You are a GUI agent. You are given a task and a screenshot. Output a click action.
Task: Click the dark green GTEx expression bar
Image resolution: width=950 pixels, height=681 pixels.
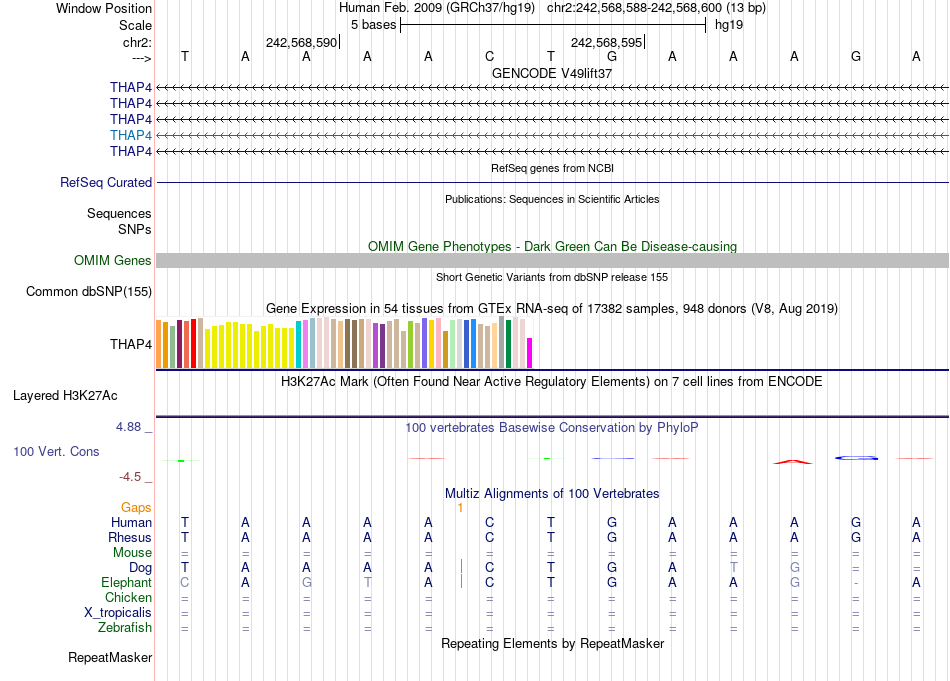509,344
